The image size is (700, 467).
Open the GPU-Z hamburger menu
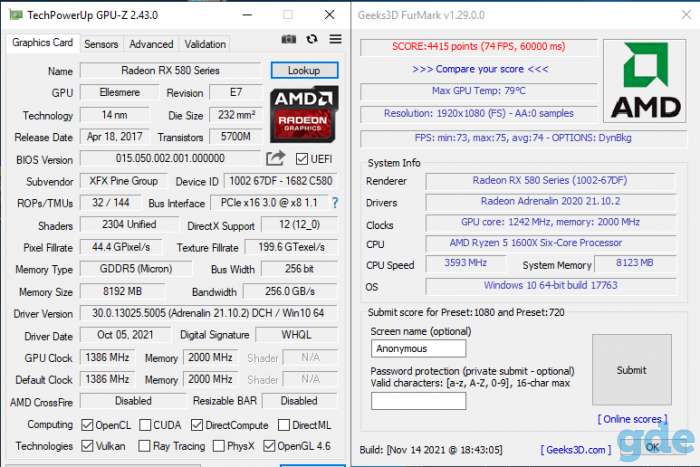[x=336, y=39]
